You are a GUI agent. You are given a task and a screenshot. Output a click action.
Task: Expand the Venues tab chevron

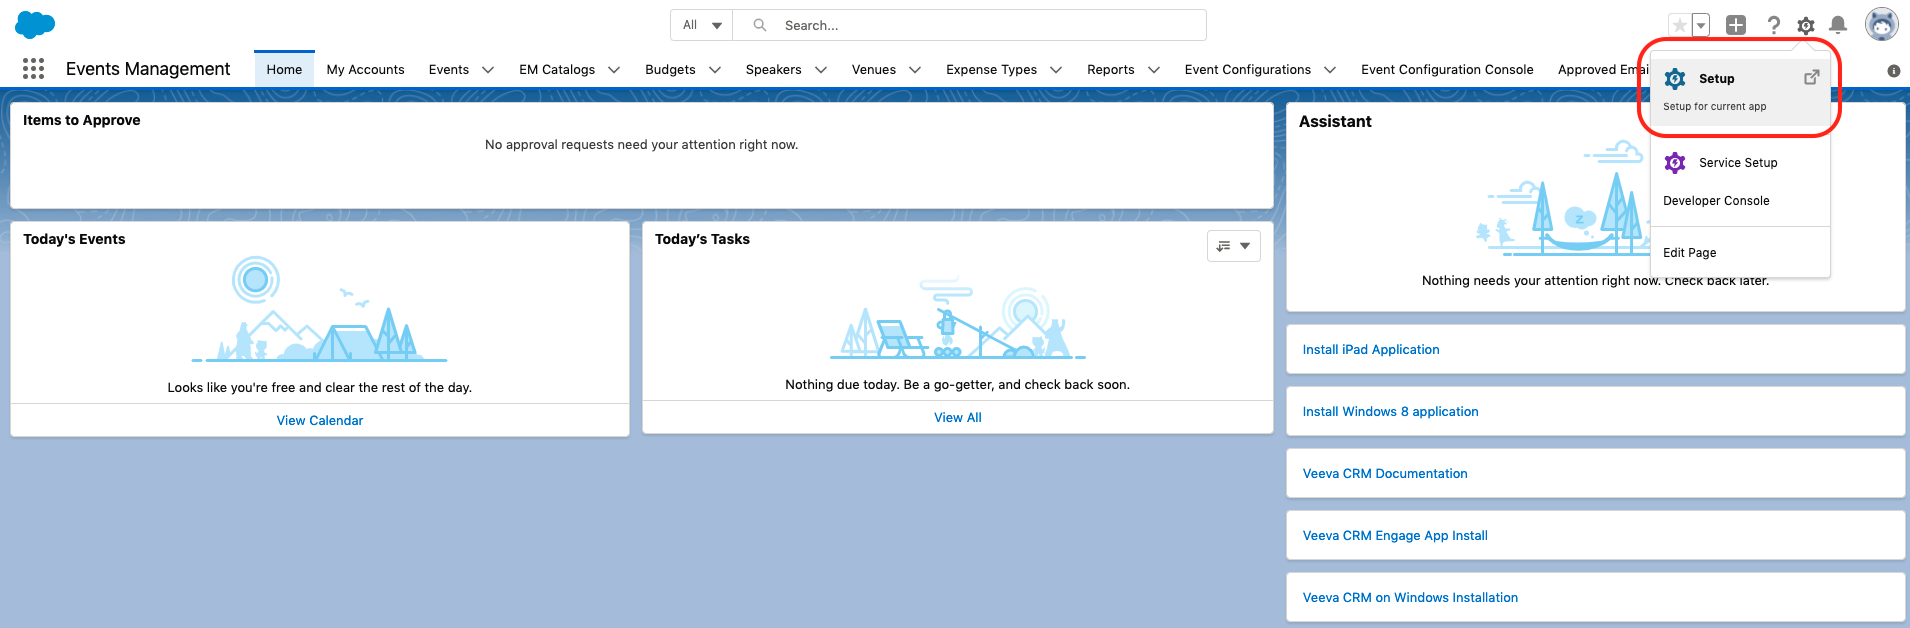coord(915,70)
